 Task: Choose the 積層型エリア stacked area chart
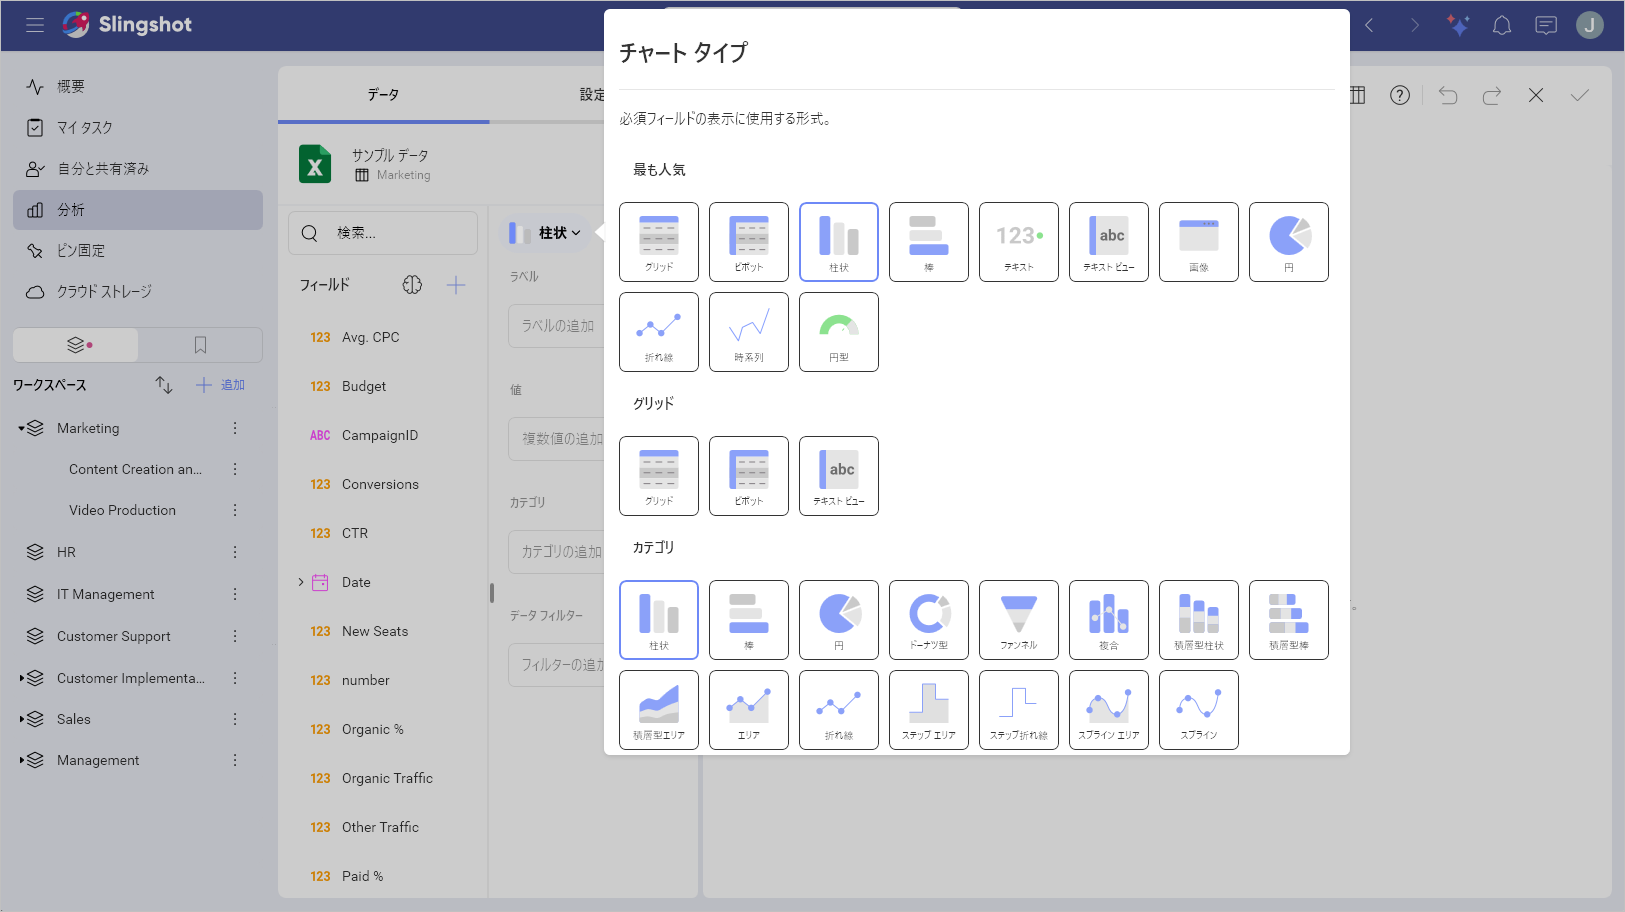point(659,710)
